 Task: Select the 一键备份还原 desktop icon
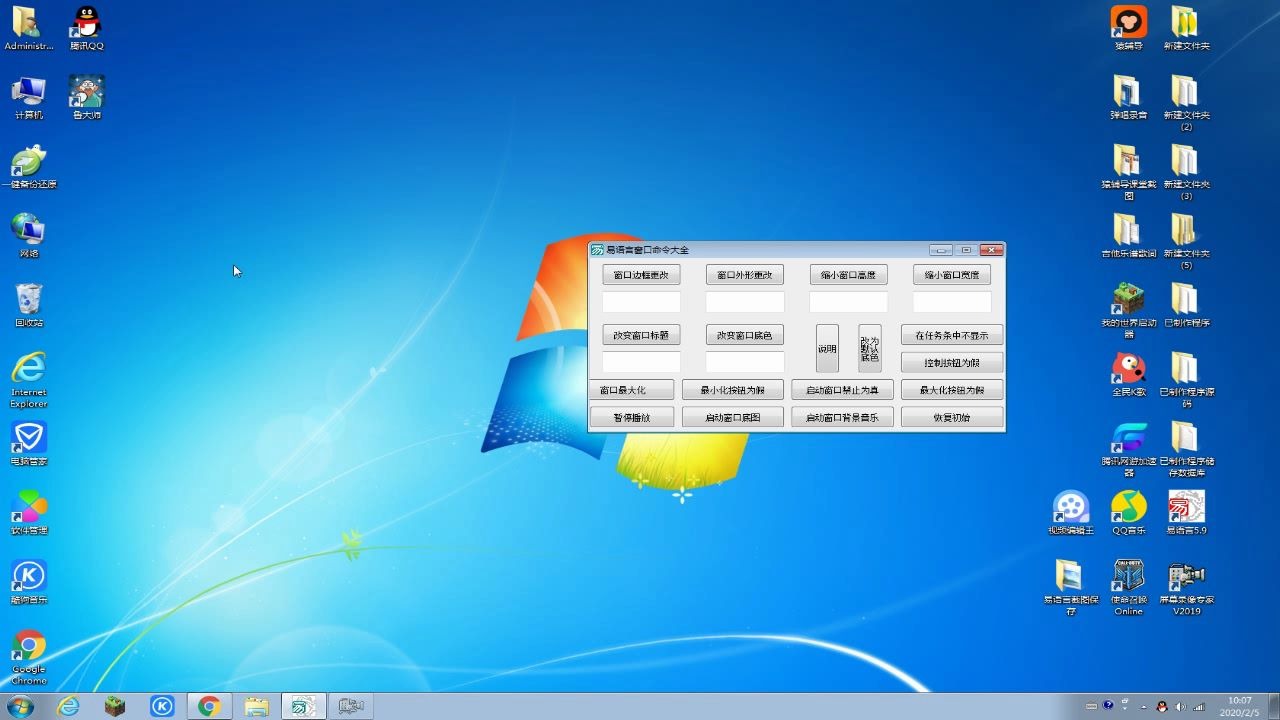28,167
